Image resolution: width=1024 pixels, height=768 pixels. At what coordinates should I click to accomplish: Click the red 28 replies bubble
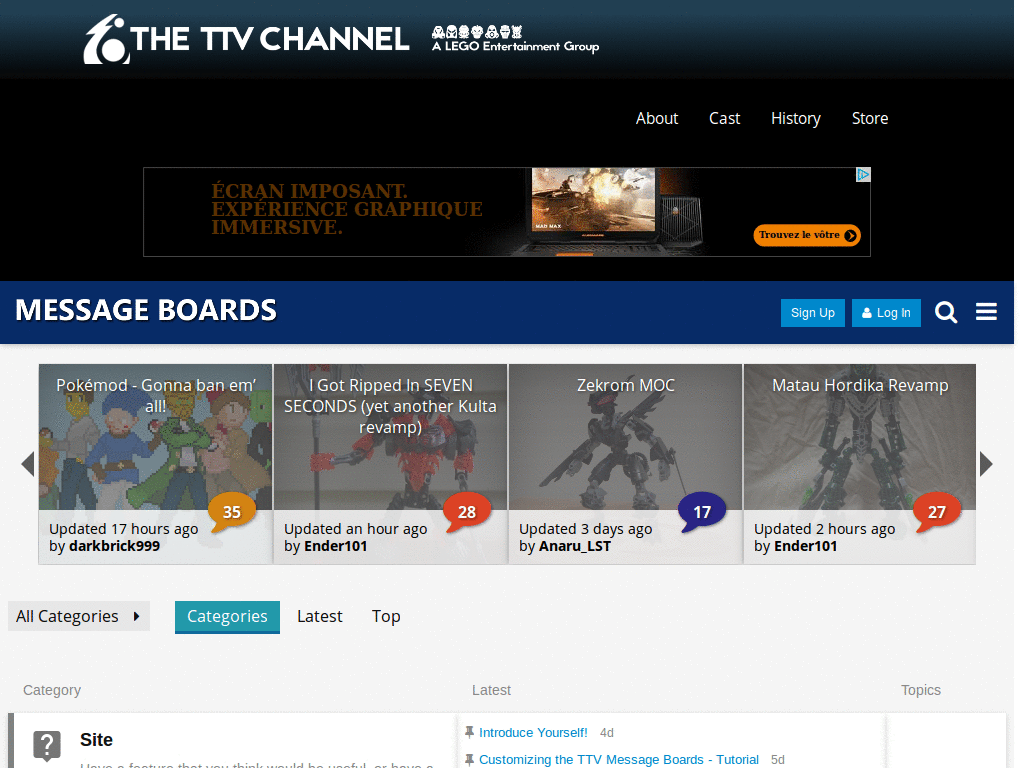[466, 512]
